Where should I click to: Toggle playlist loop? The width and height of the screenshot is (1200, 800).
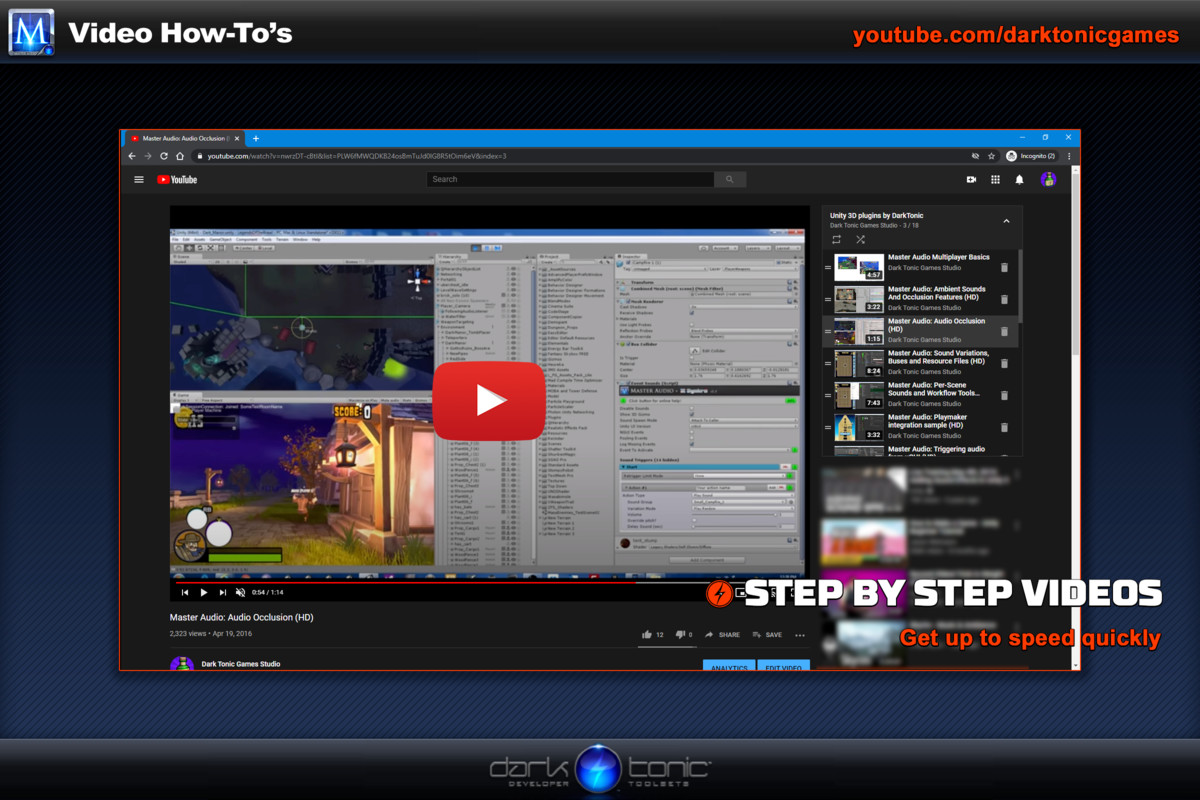[836, 240]
